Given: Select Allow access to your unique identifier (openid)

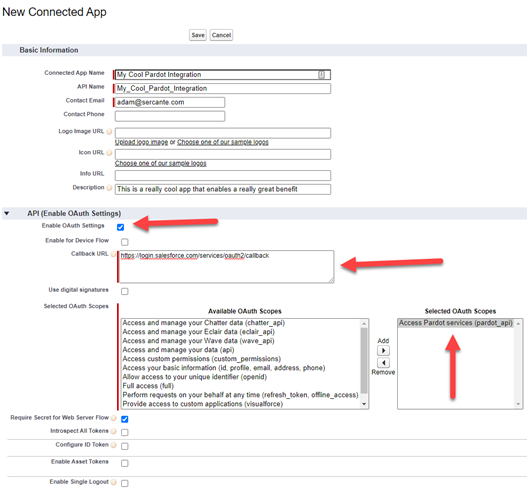Looking at the screenshot, I should [x=195, y=377].
